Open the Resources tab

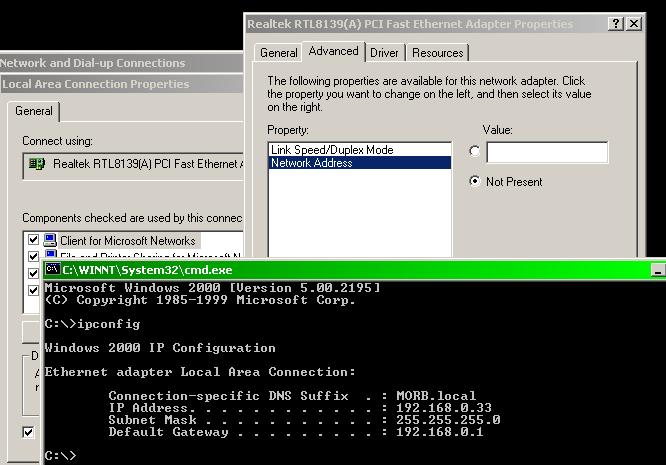point(437,53)
